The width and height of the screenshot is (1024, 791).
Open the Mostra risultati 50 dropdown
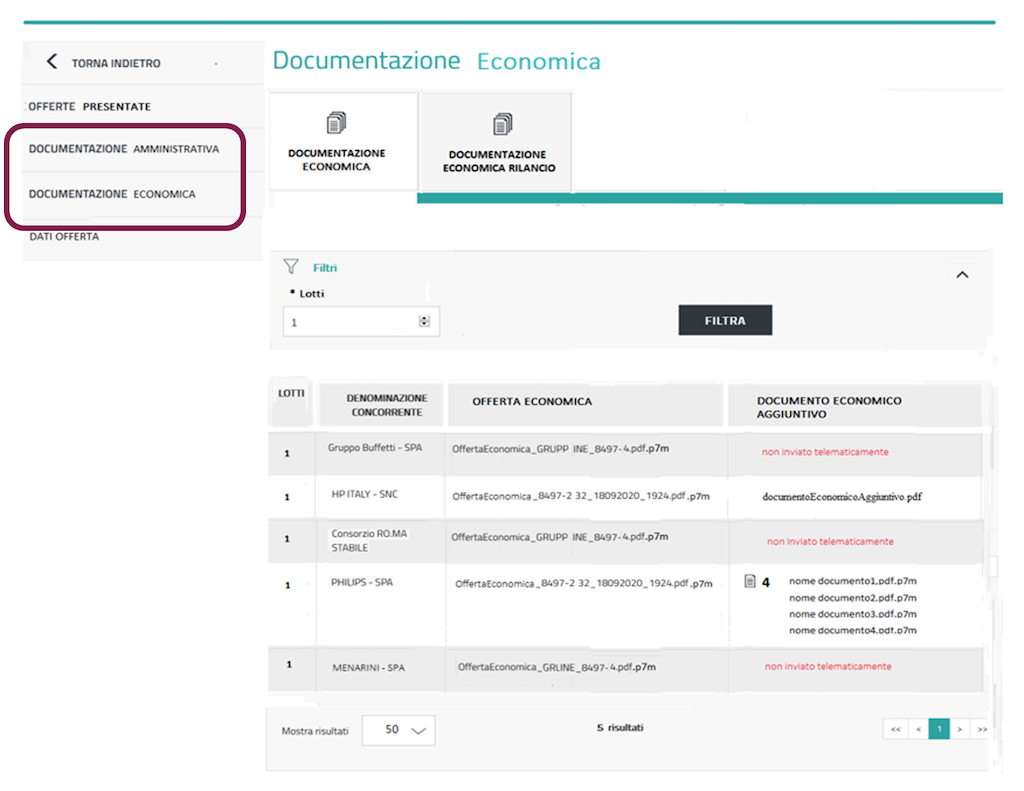click(x=398, y=730)
